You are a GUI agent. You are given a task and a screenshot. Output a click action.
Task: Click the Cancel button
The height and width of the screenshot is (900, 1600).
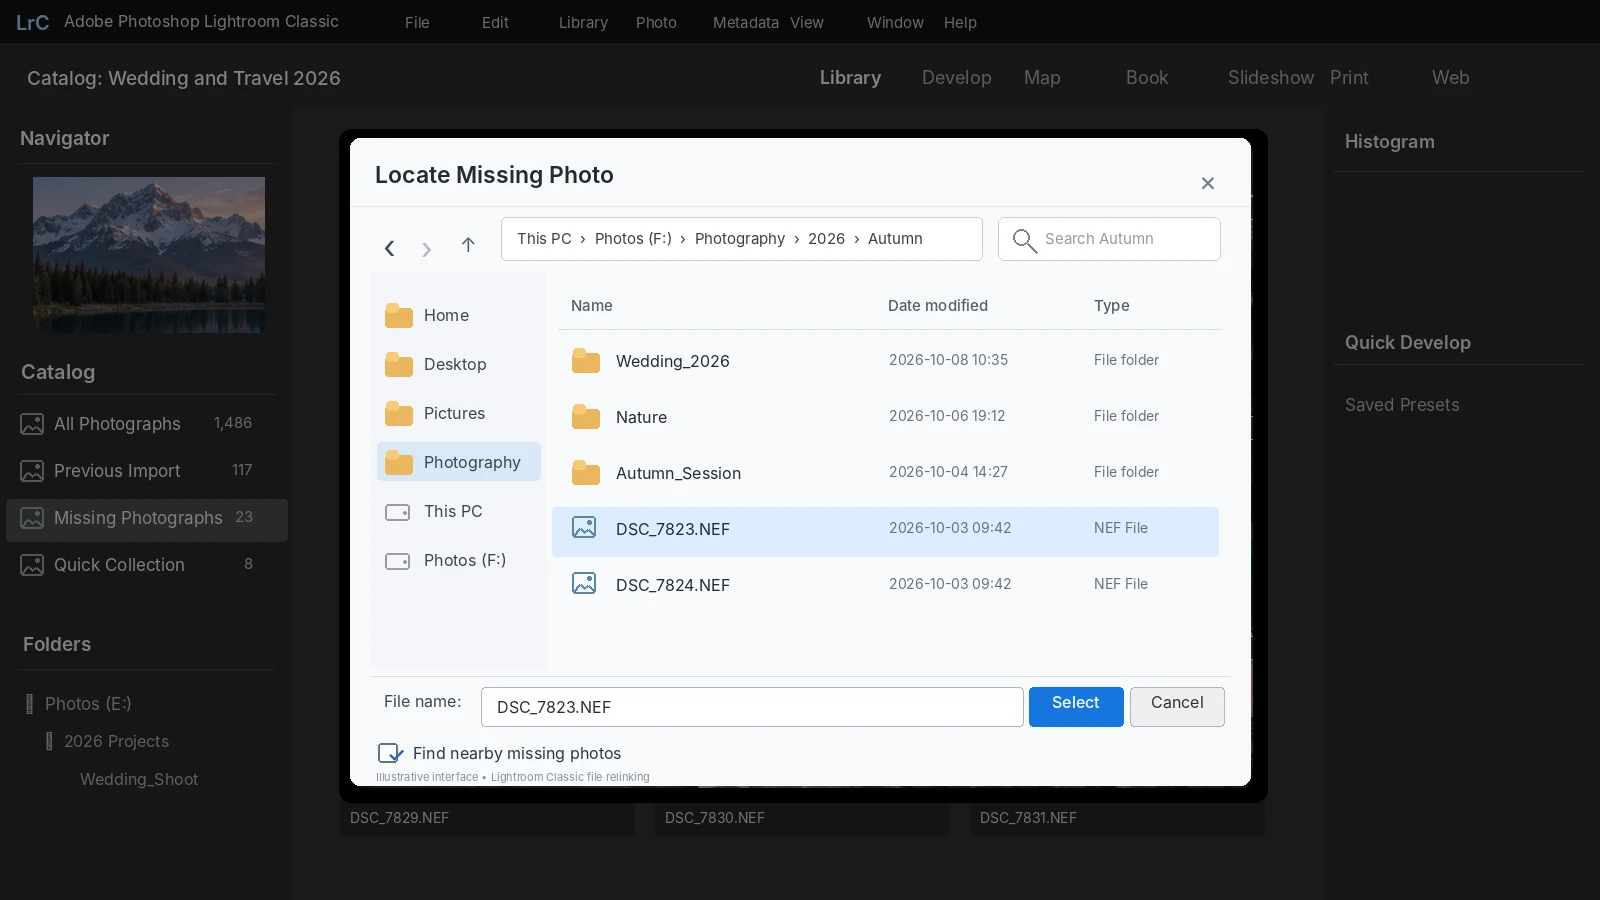click(1177, 707)
